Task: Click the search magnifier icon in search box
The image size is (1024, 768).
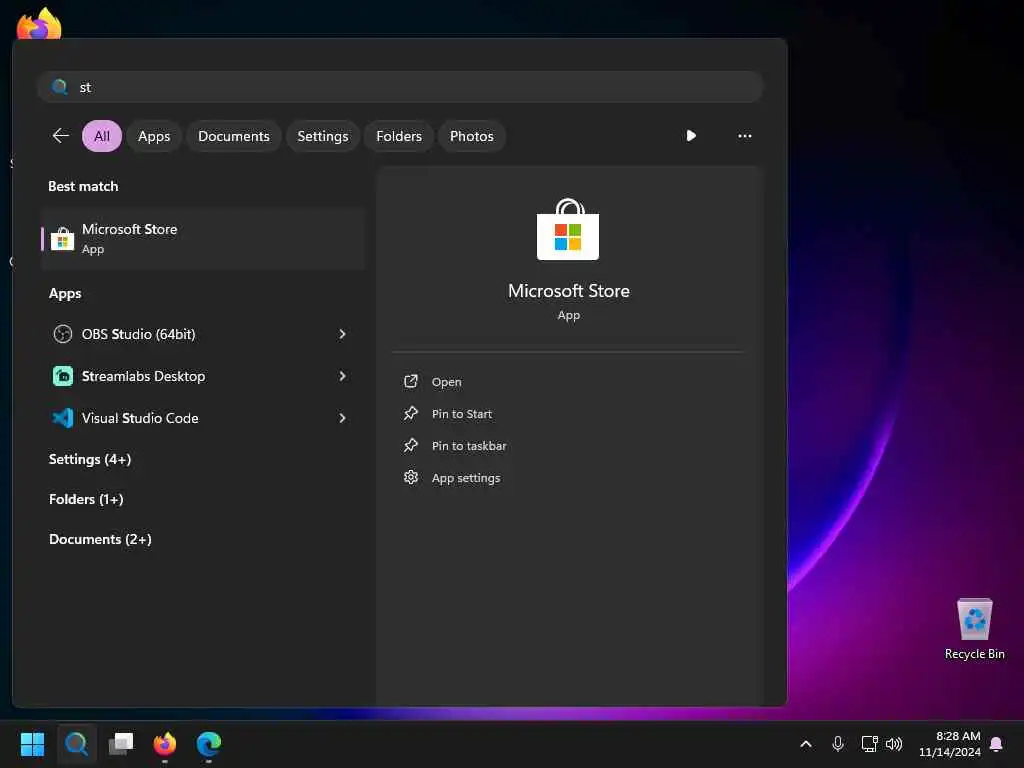Action: coord(59,87)
